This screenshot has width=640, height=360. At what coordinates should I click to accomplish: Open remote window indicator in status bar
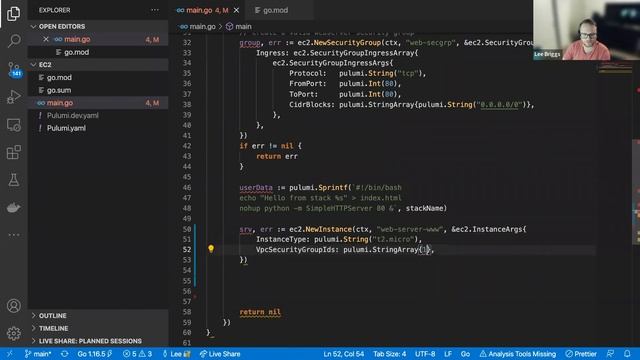9,354
